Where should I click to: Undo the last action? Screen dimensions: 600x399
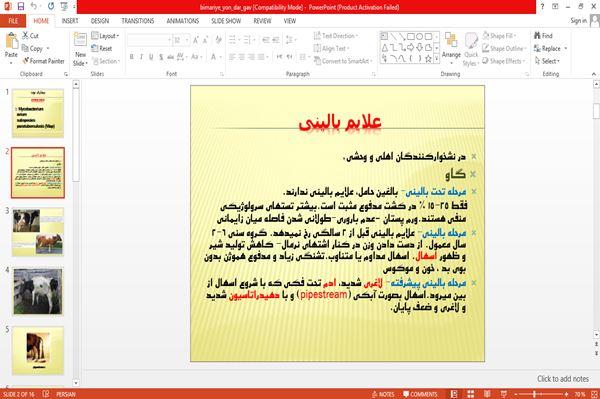point(34,6)
